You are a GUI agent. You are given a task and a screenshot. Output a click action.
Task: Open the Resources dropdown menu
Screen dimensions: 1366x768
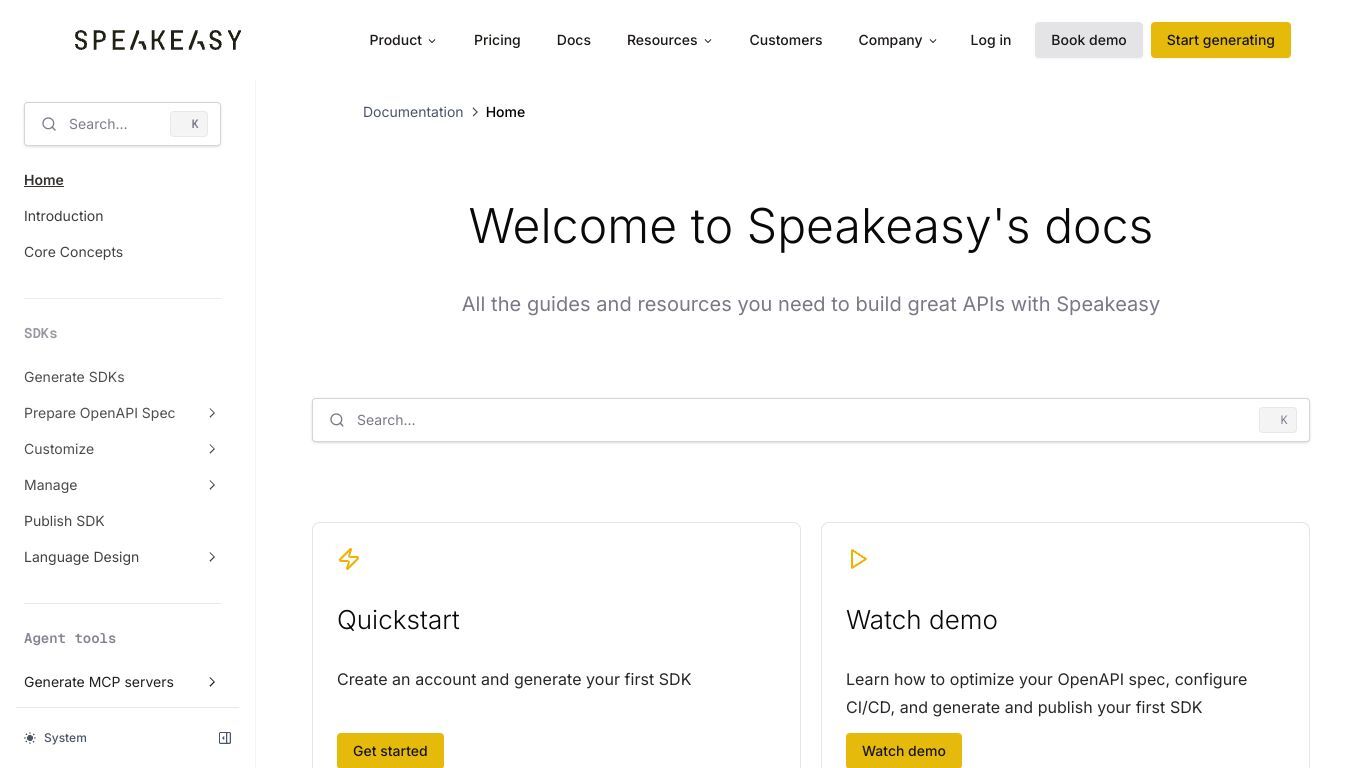pos(669,40)
